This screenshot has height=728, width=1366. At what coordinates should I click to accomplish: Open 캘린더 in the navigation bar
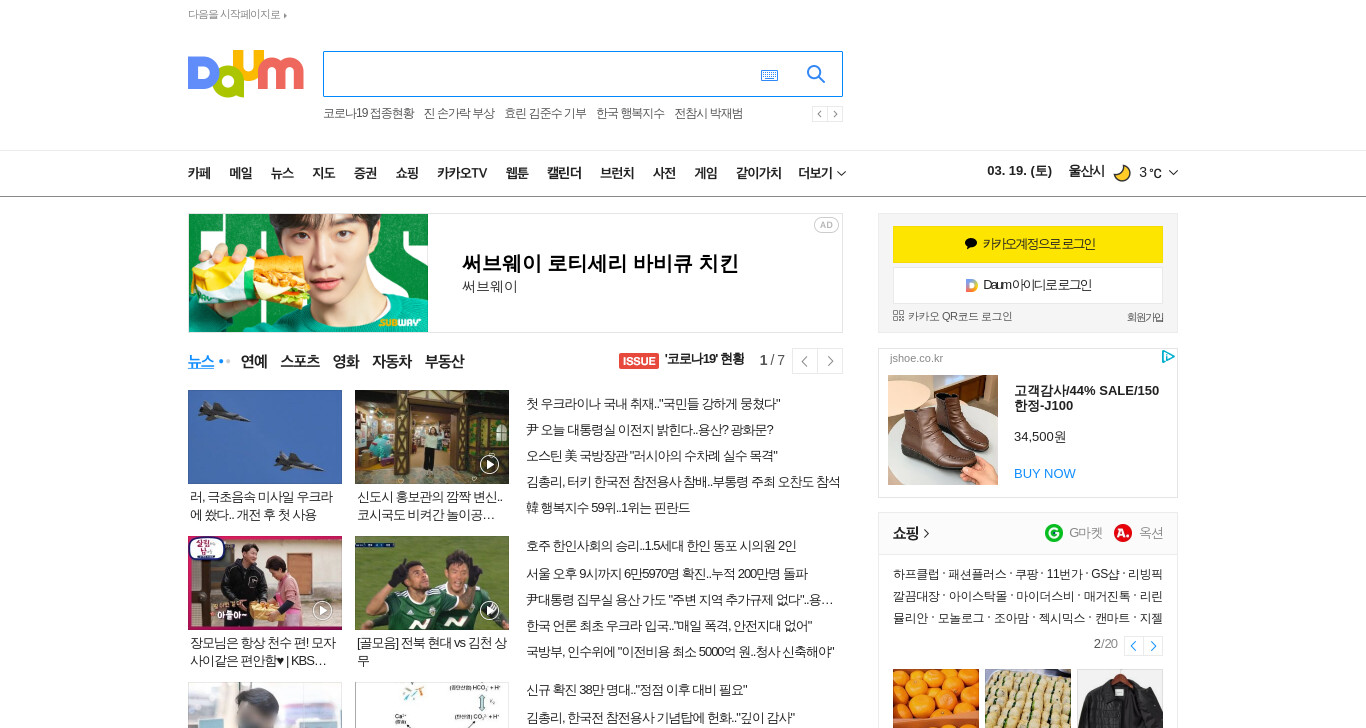[564, 173]
